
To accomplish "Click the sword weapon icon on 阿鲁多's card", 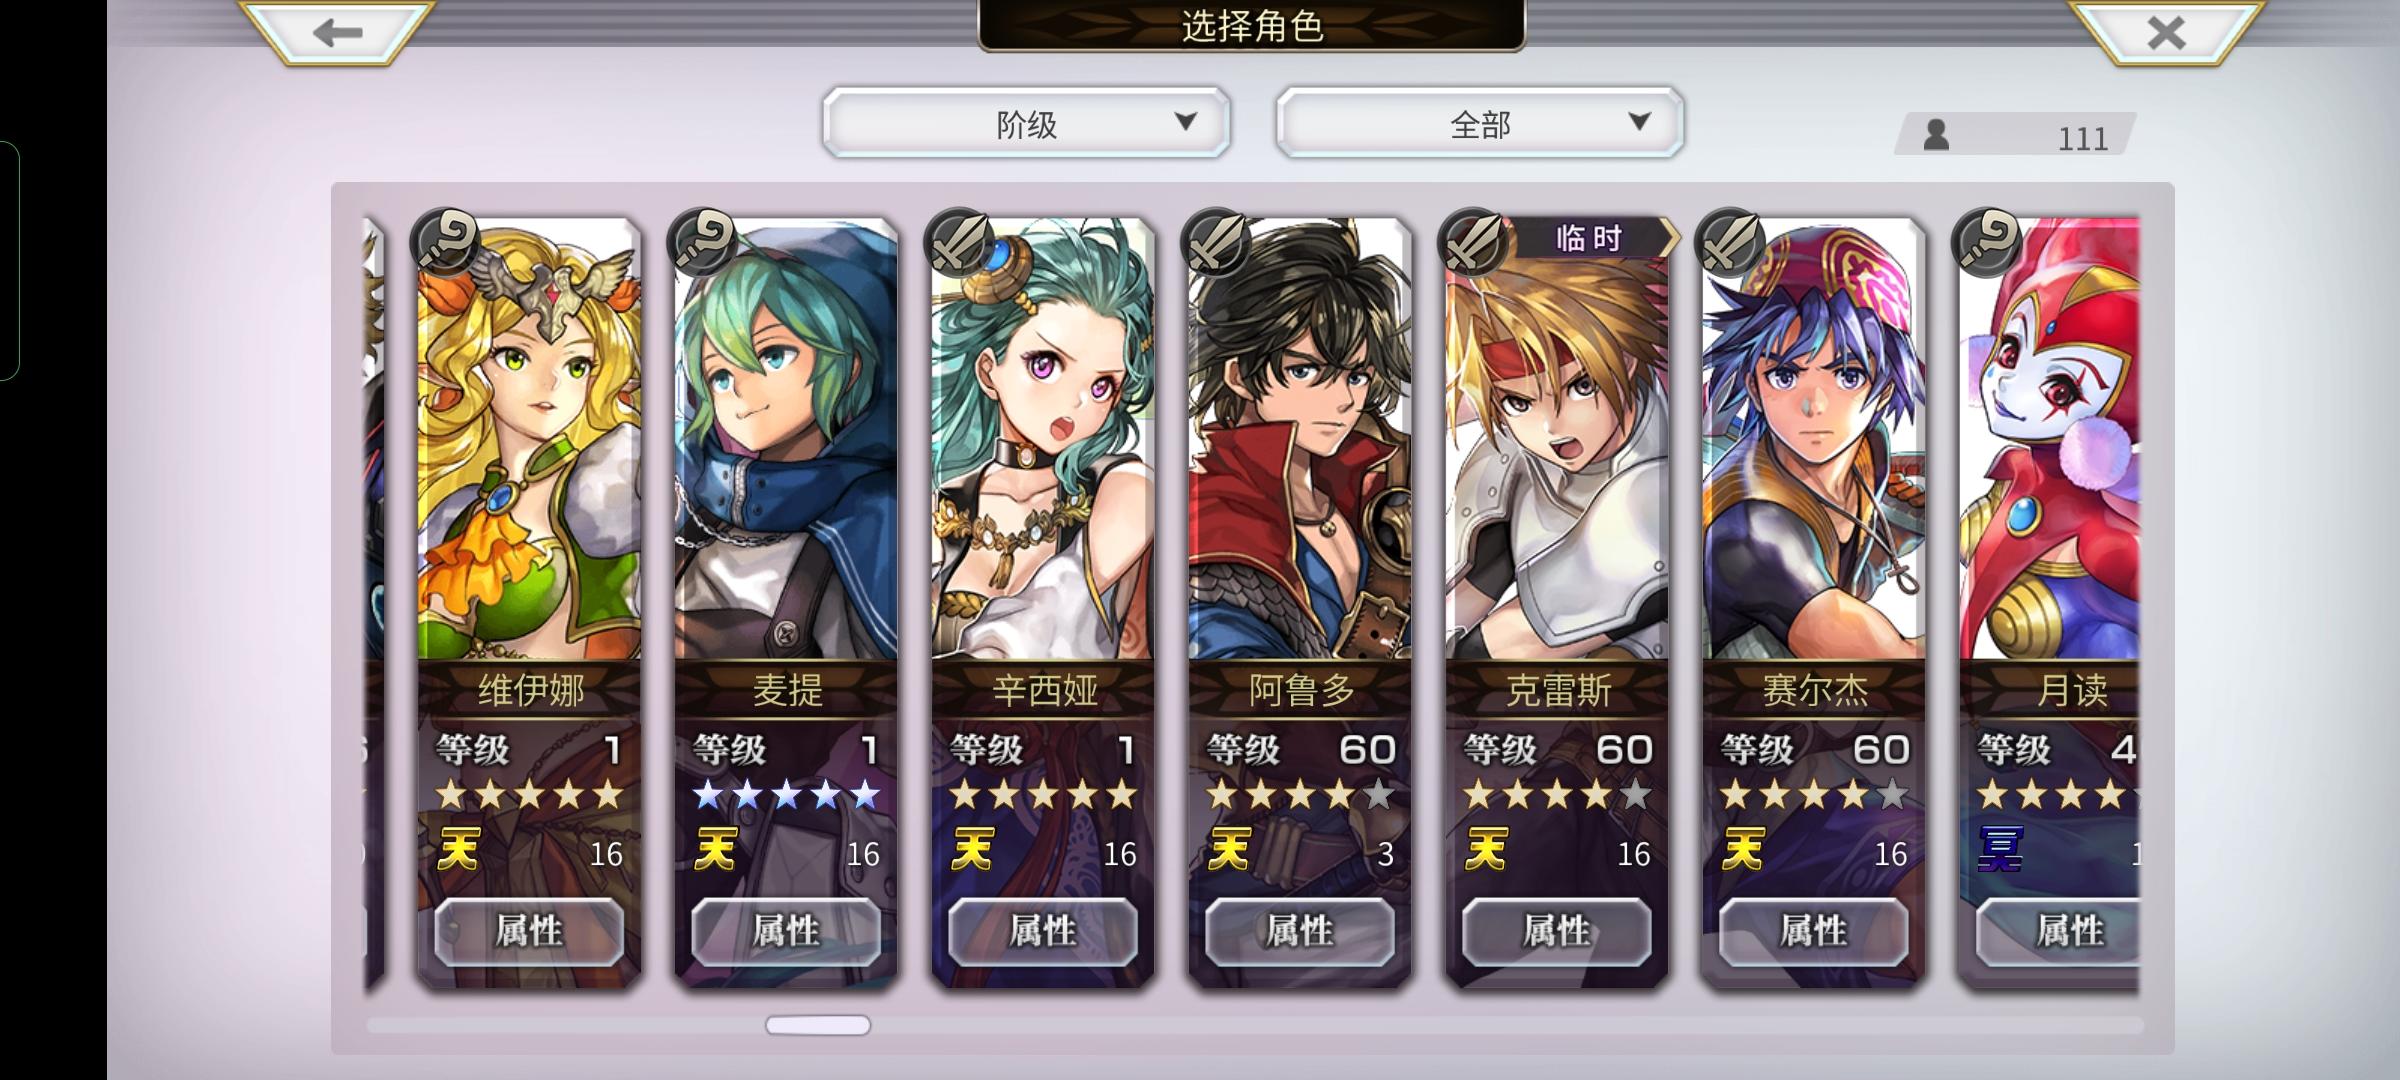I will pyautogui.click(x=1216, y=241).
